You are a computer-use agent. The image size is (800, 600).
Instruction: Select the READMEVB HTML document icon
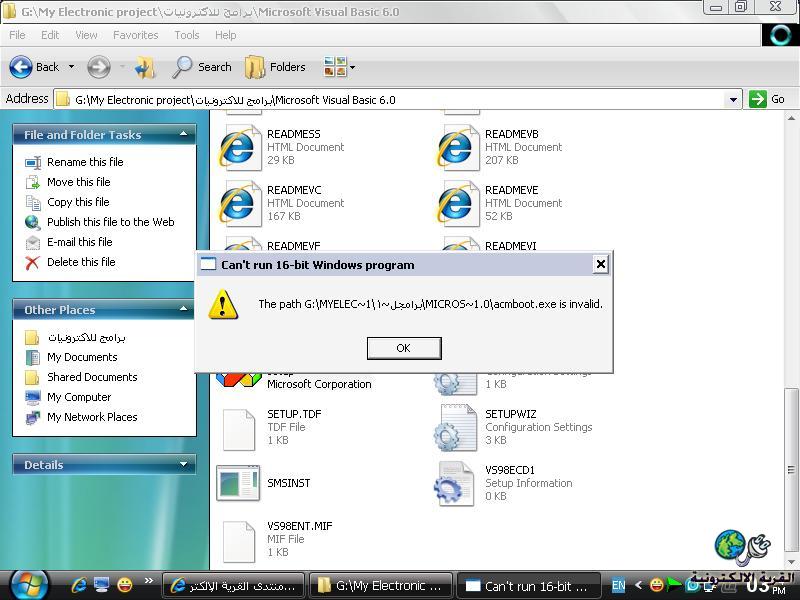456,147
